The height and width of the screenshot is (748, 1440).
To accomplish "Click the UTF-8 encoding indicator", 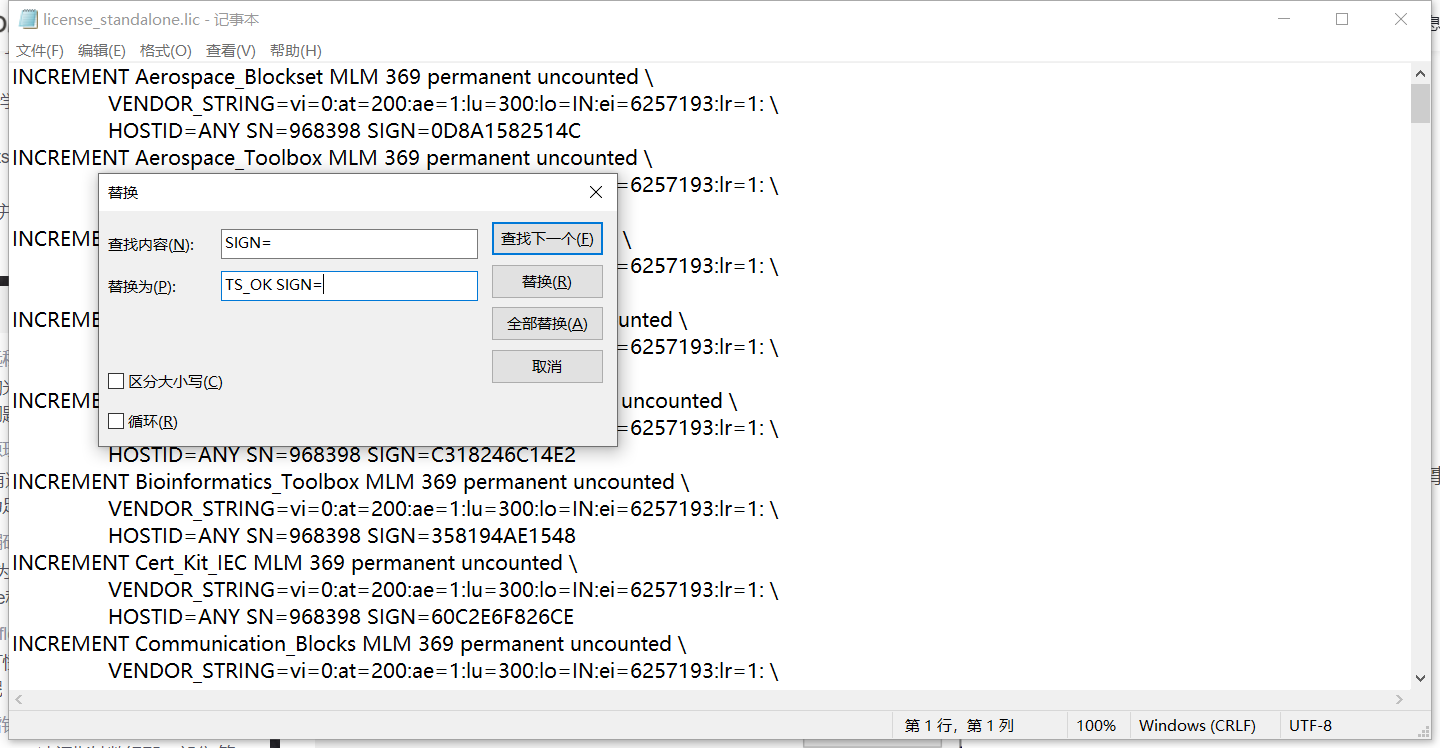I will coord(1310,725).
